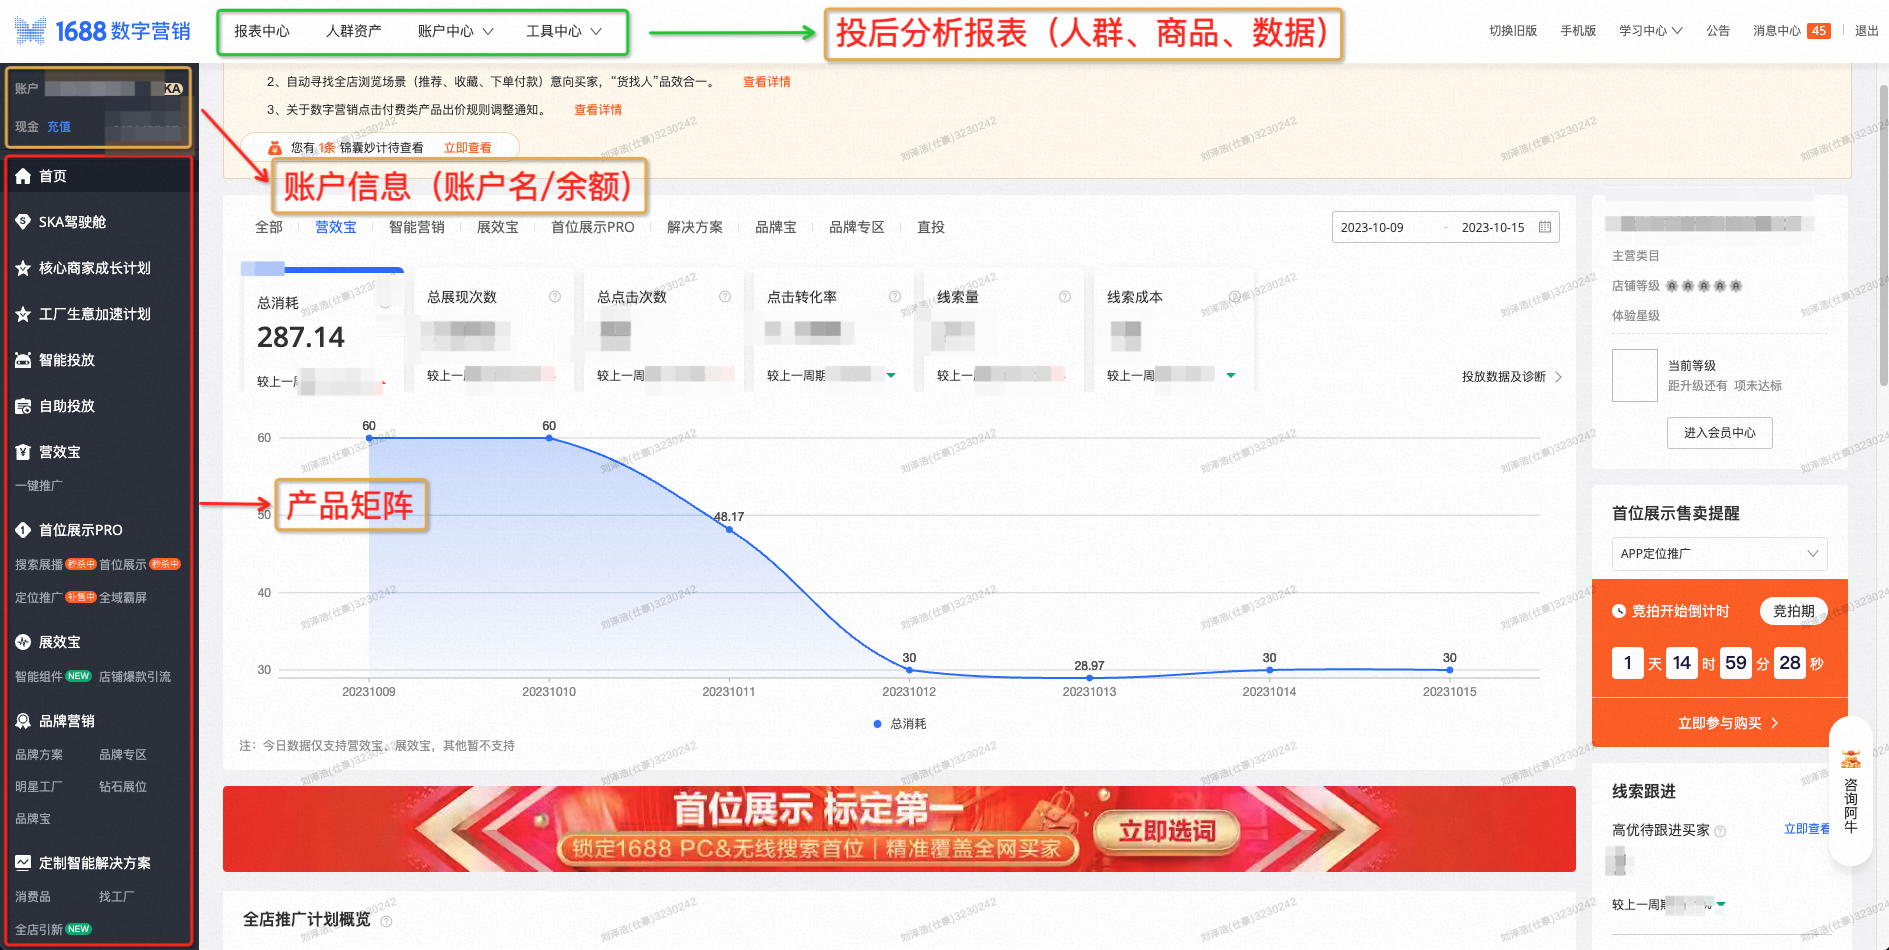Click the 20231011 data point 48.17
The width and height of the screenshot is (1889, 950).
[729, 530]
